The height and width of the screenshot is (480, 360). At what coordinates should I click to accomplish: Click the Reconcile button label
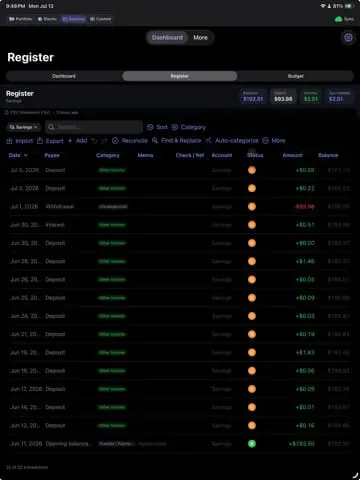point(134,141)
